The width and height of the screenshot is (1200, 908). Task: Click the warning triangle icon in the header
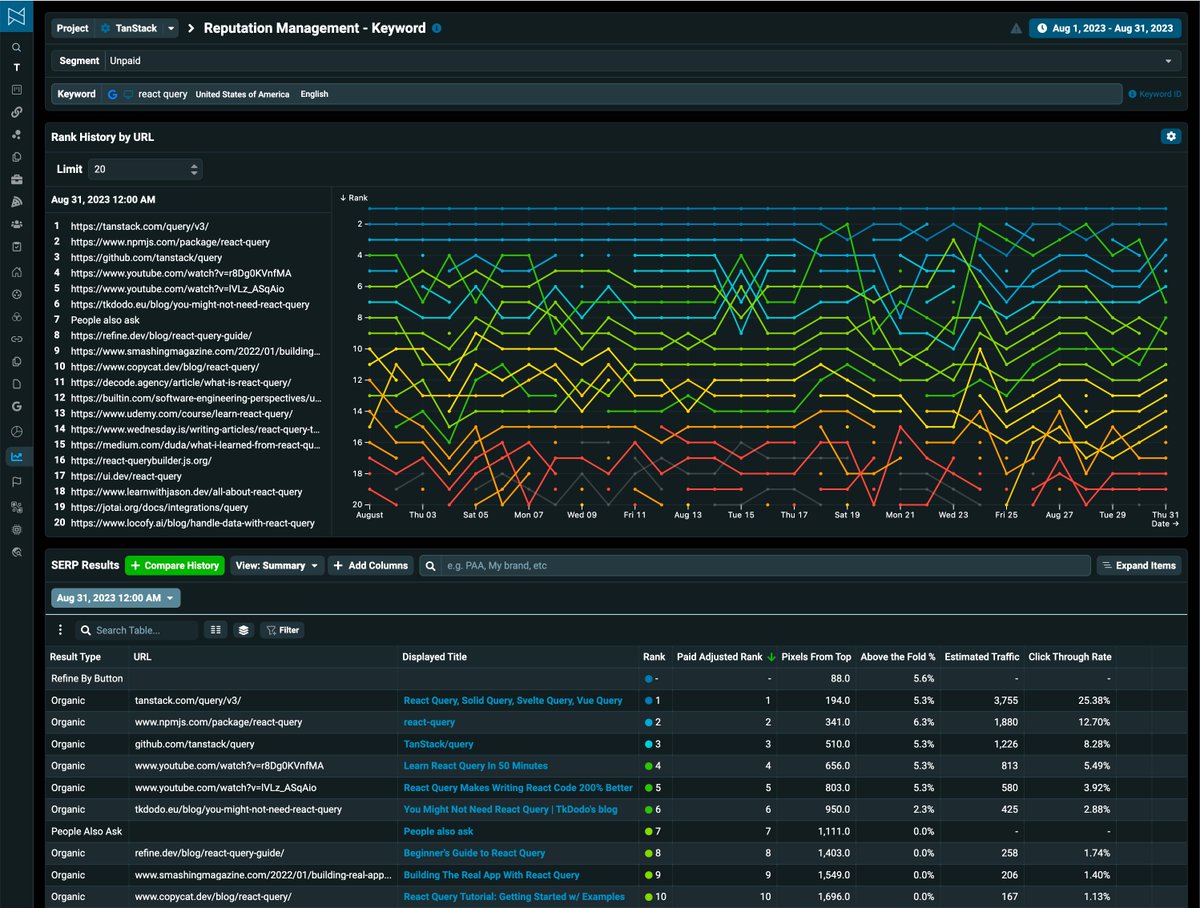(x=1016, y=29)
